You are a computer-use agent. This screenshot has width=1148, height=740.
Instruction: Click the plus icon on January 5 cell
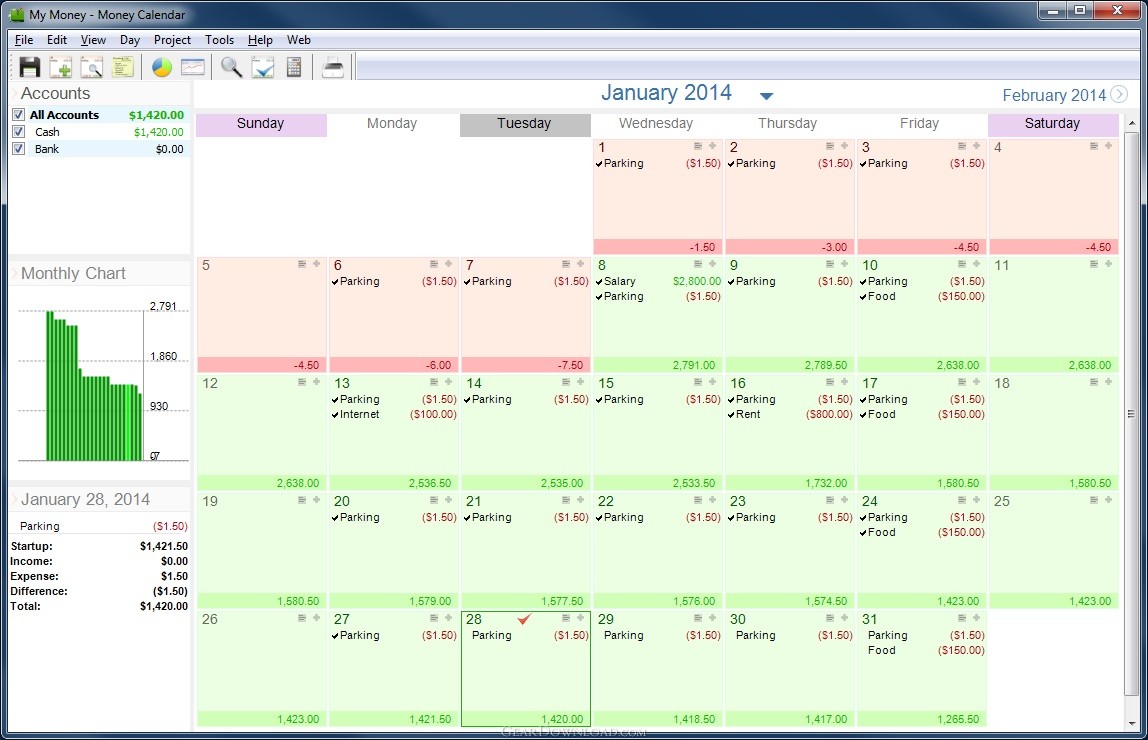click(316, 264)
